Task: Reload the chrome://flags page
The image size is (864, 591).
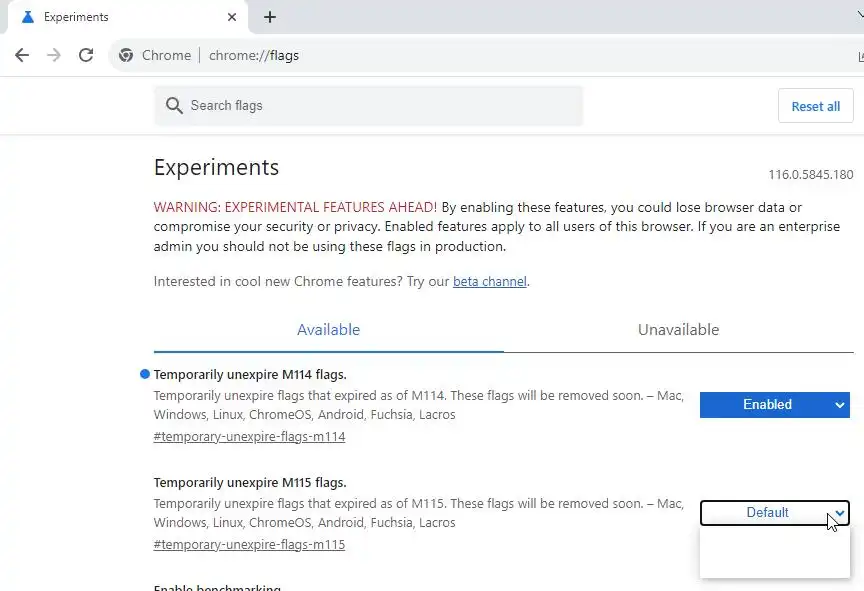Action: click(86, 55)
